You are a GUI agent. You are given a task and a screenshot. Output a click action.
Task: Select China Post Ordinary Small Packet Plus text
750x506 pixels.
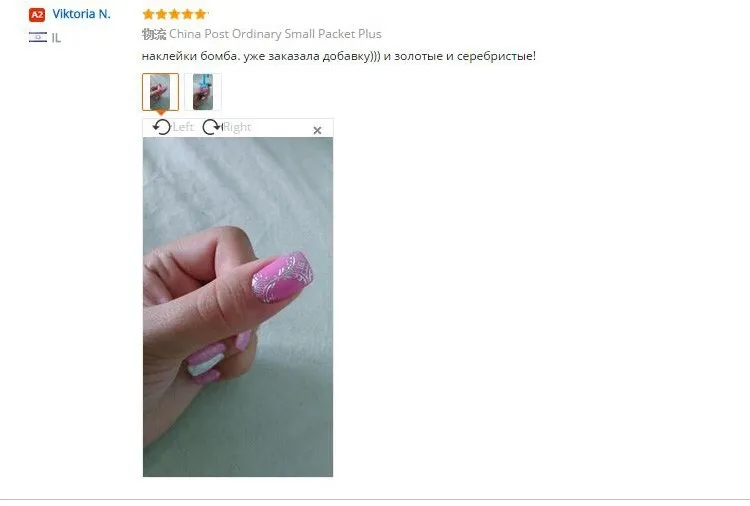point(275,34)
